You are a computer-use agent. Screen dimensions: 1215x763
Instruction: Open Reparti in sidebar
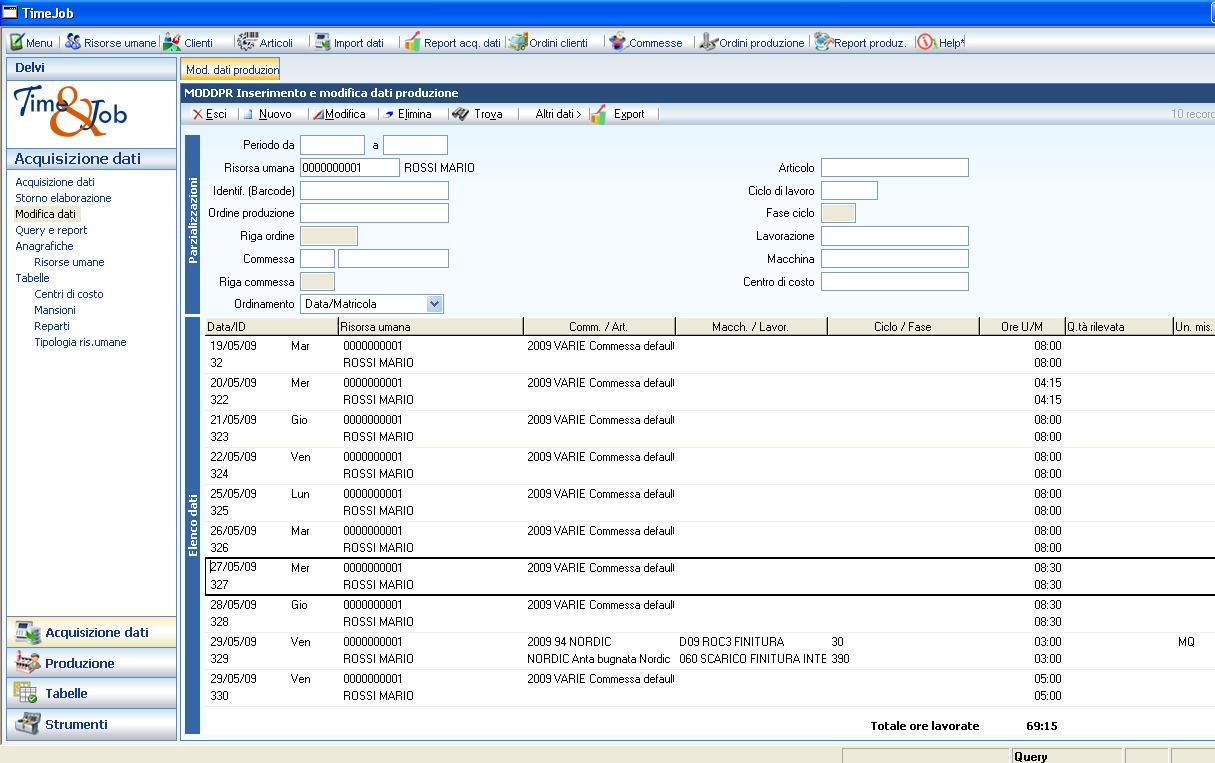tap(52, 326)
